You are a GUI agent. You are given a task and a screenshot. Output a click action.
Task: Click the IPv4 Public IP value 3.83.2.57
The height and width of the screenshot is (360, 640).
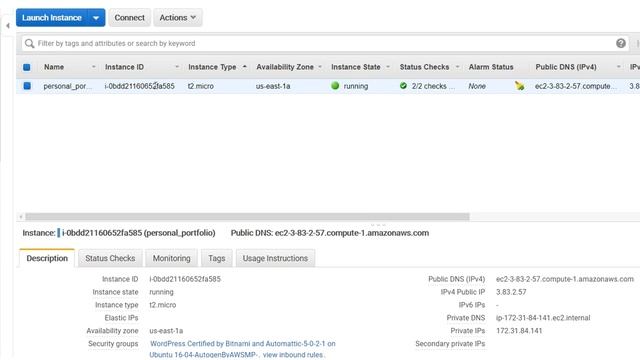[511, 292]
